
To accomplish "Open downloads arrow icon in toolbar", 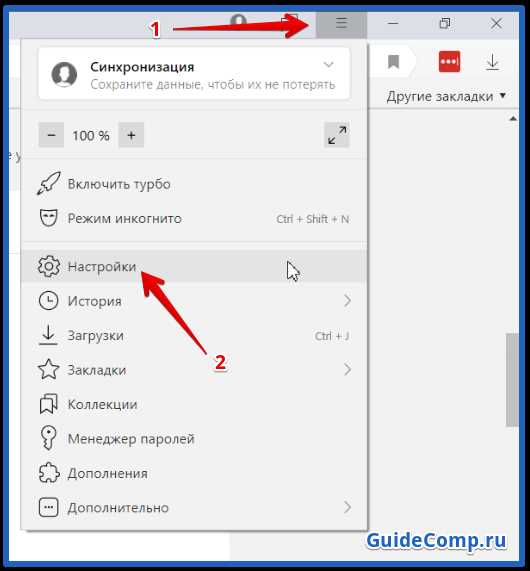I will tap(492, 62).
